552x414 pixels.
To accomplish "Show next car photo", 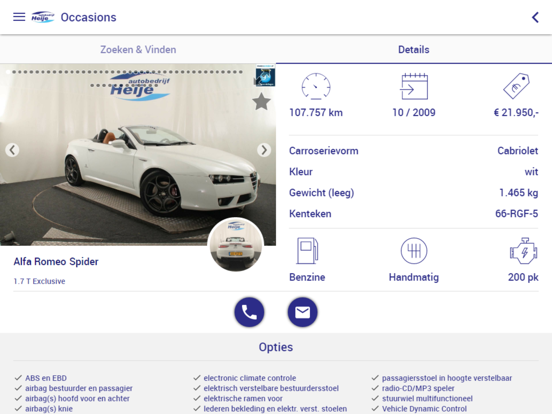I will tap(264, 150).
